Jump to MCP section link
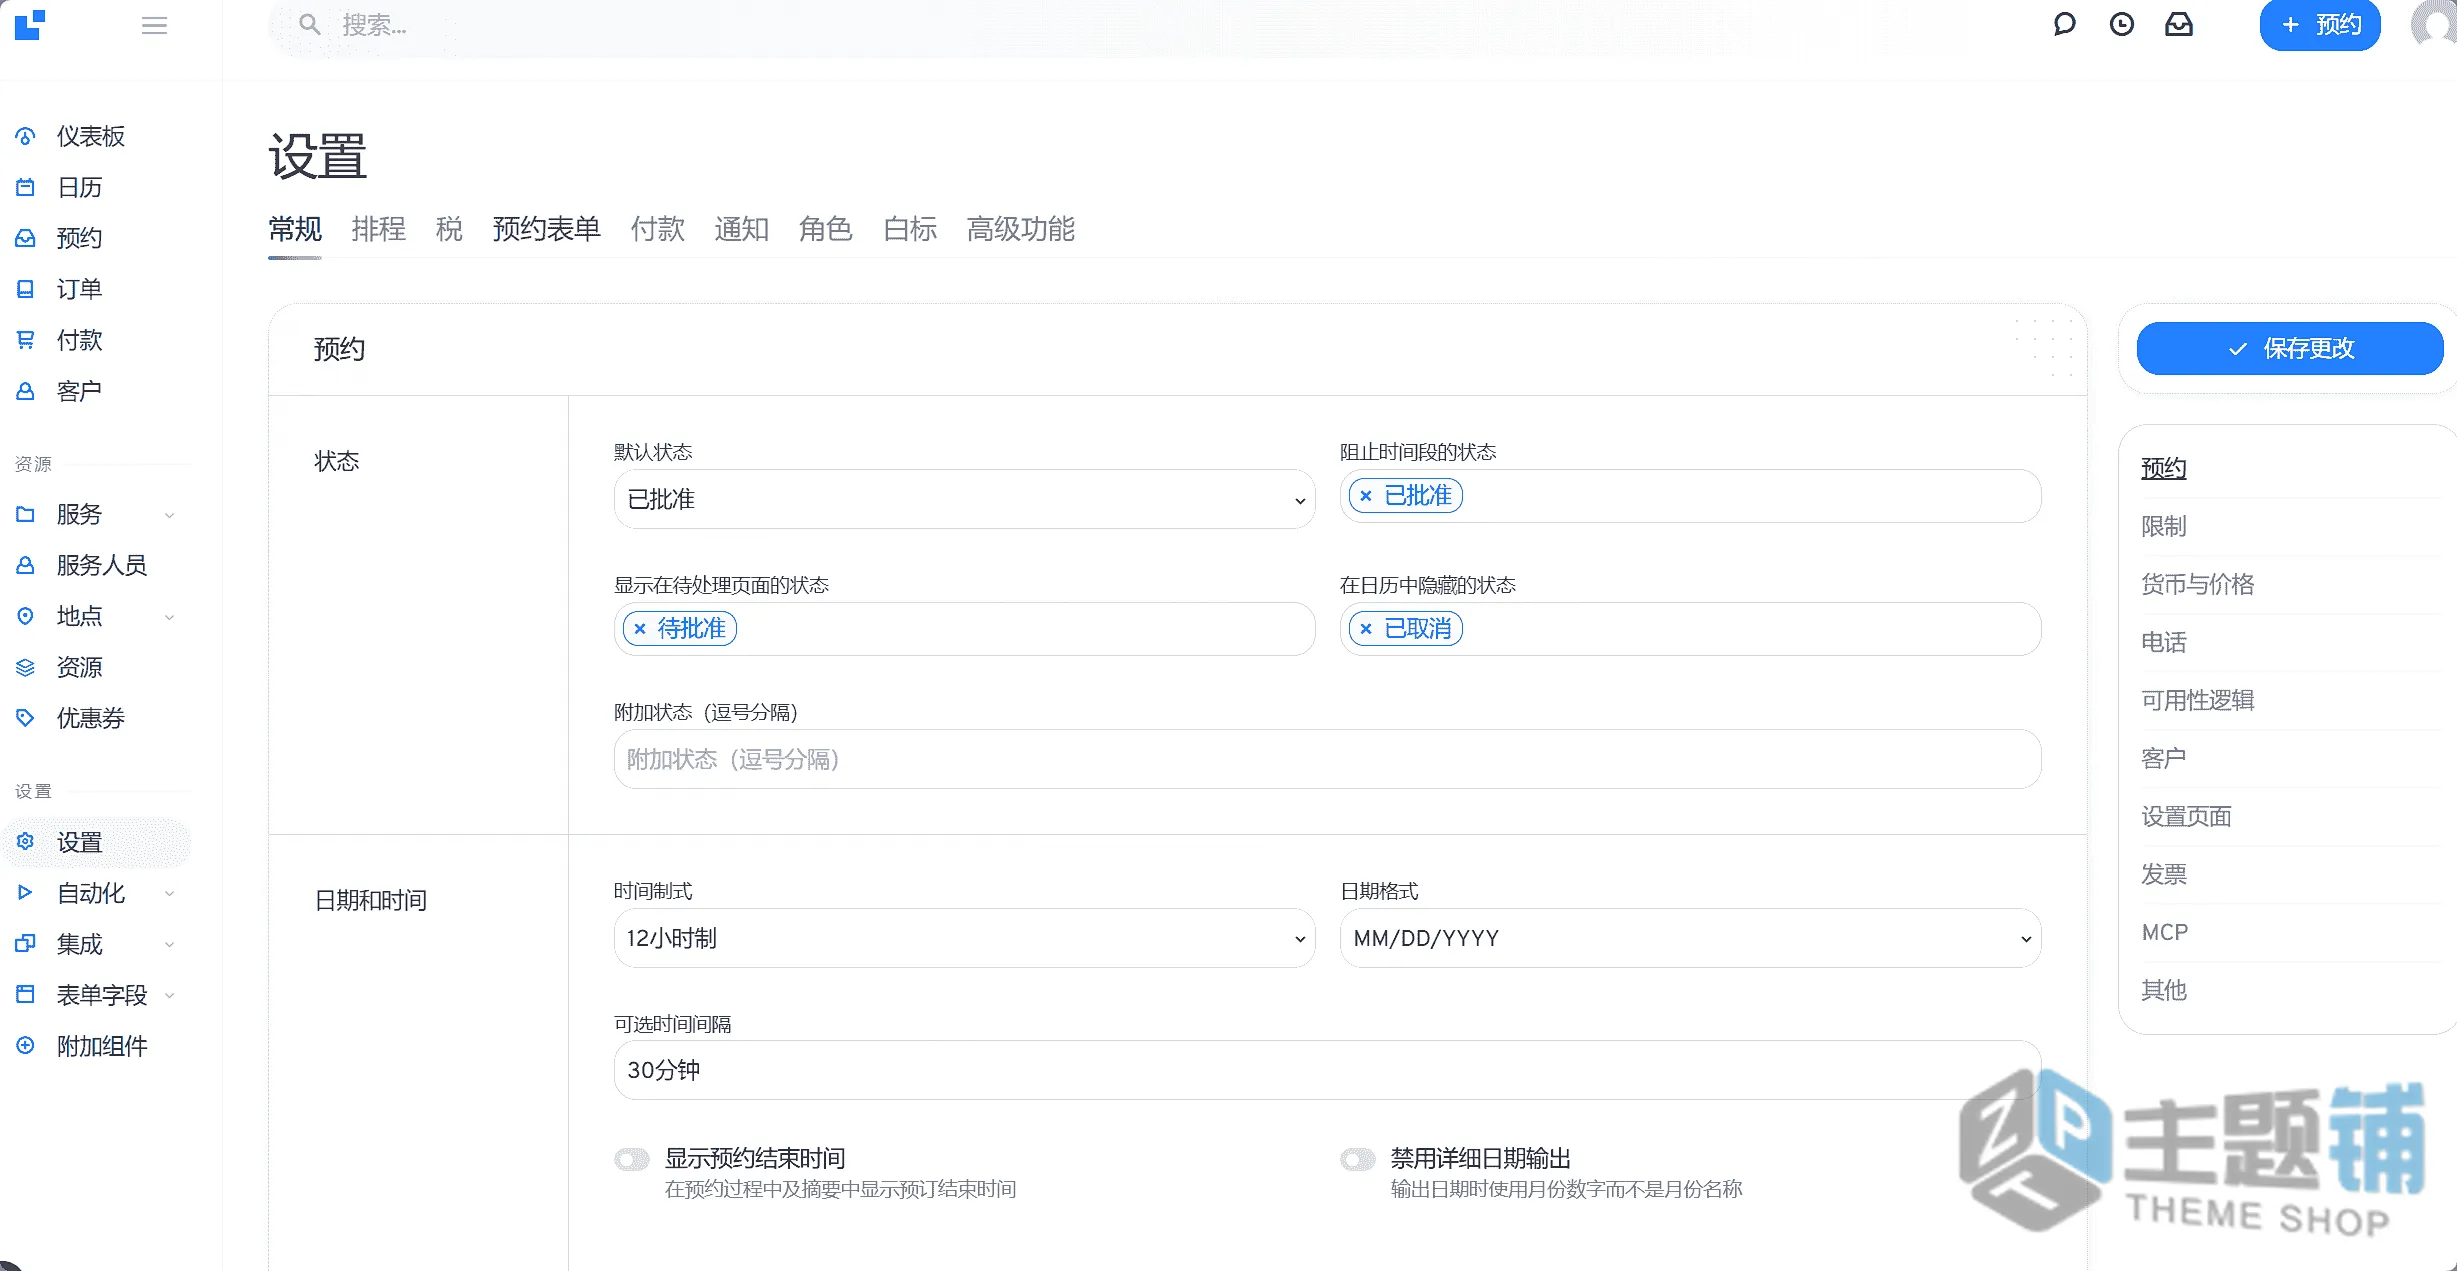 tap(2165, 932)
